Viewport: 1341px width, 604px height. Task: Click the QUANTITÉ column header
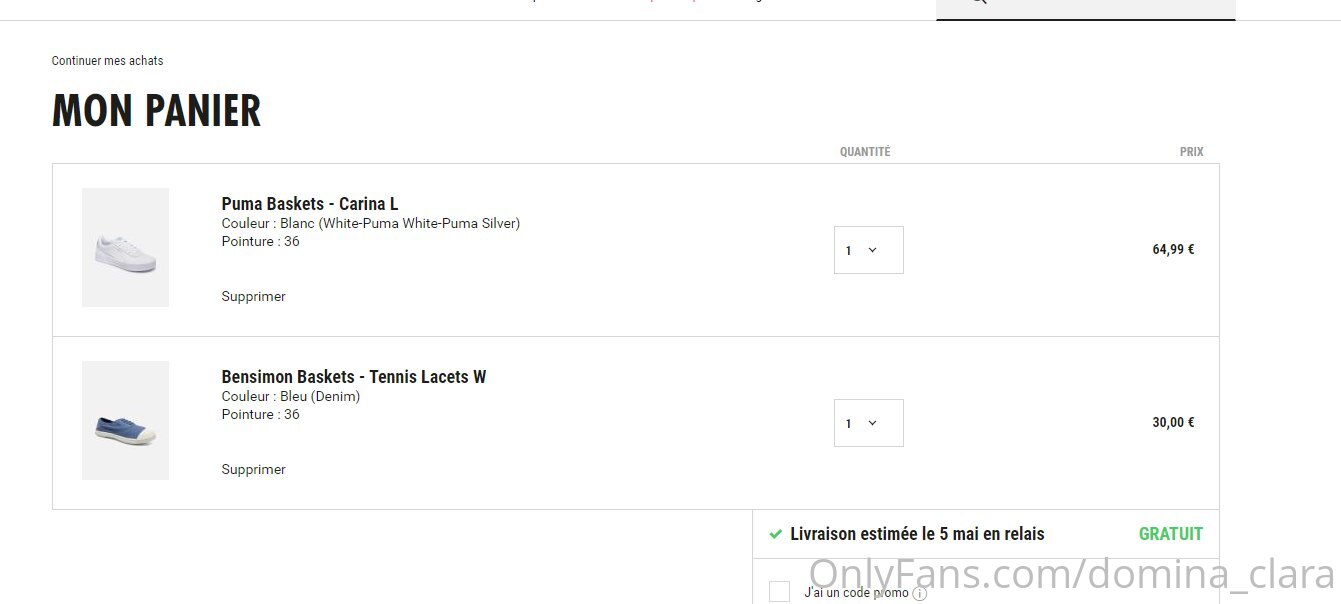pyautogui.click(x=865, y=152)
